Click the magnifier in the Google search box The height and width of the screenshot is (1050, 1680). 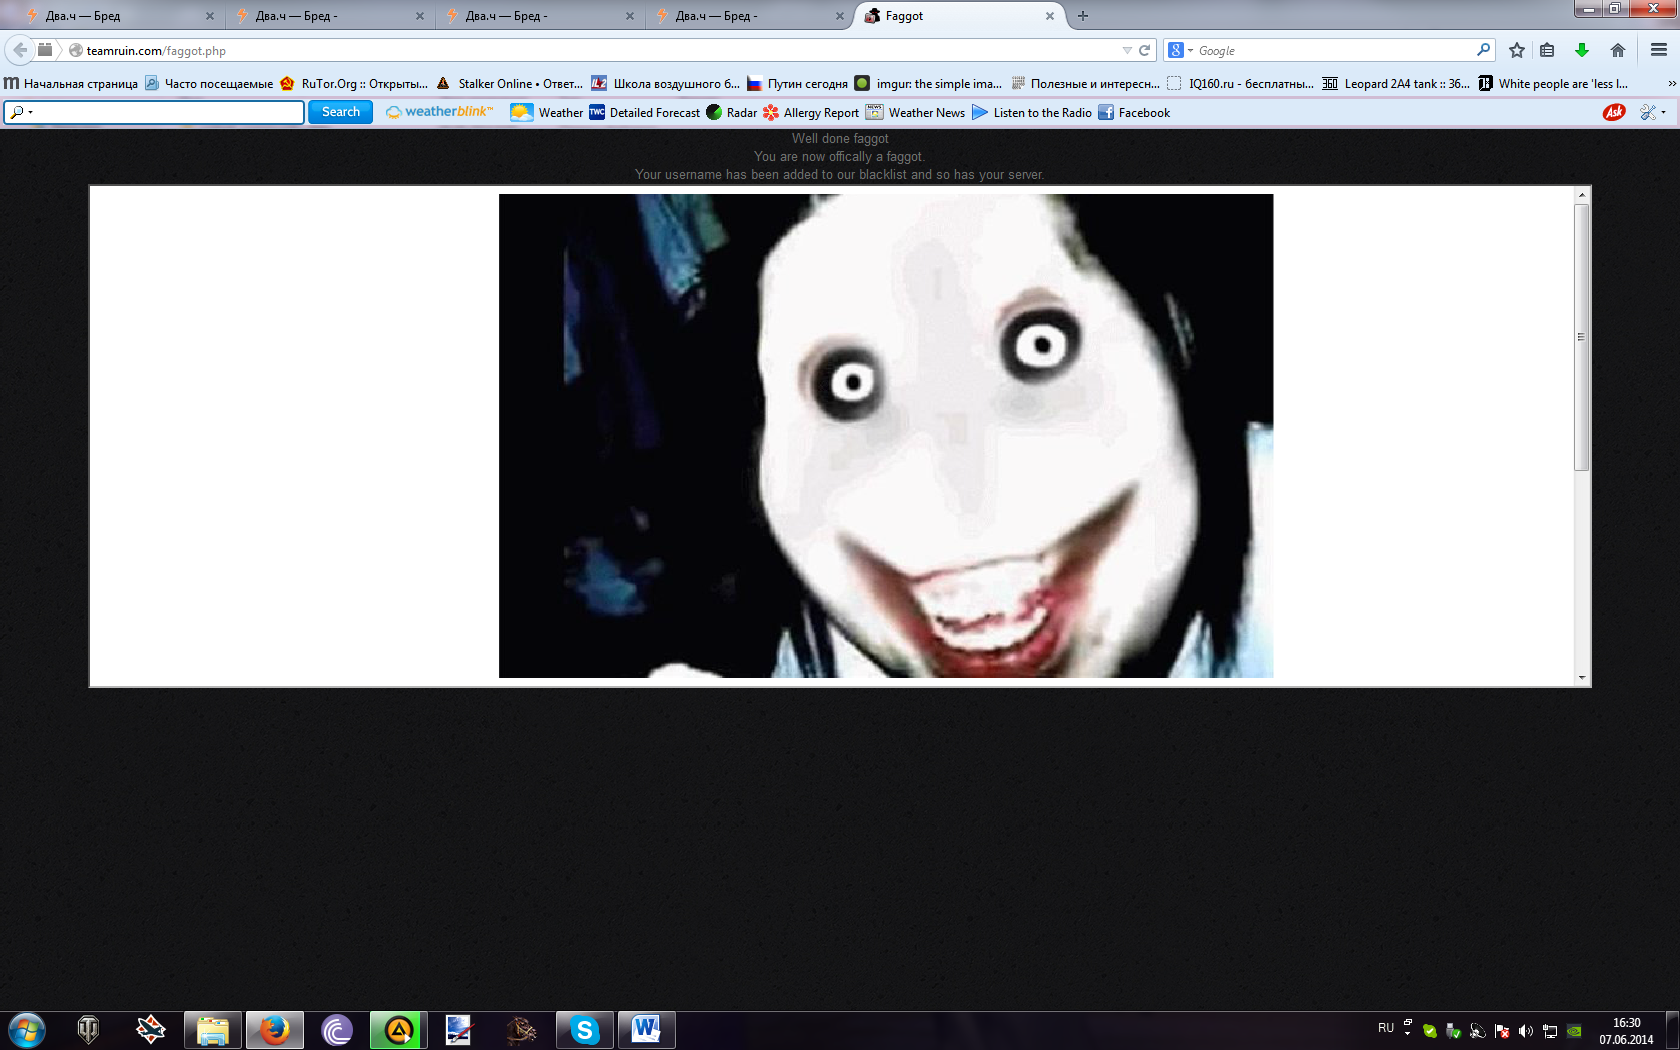tap(1483, 50)
